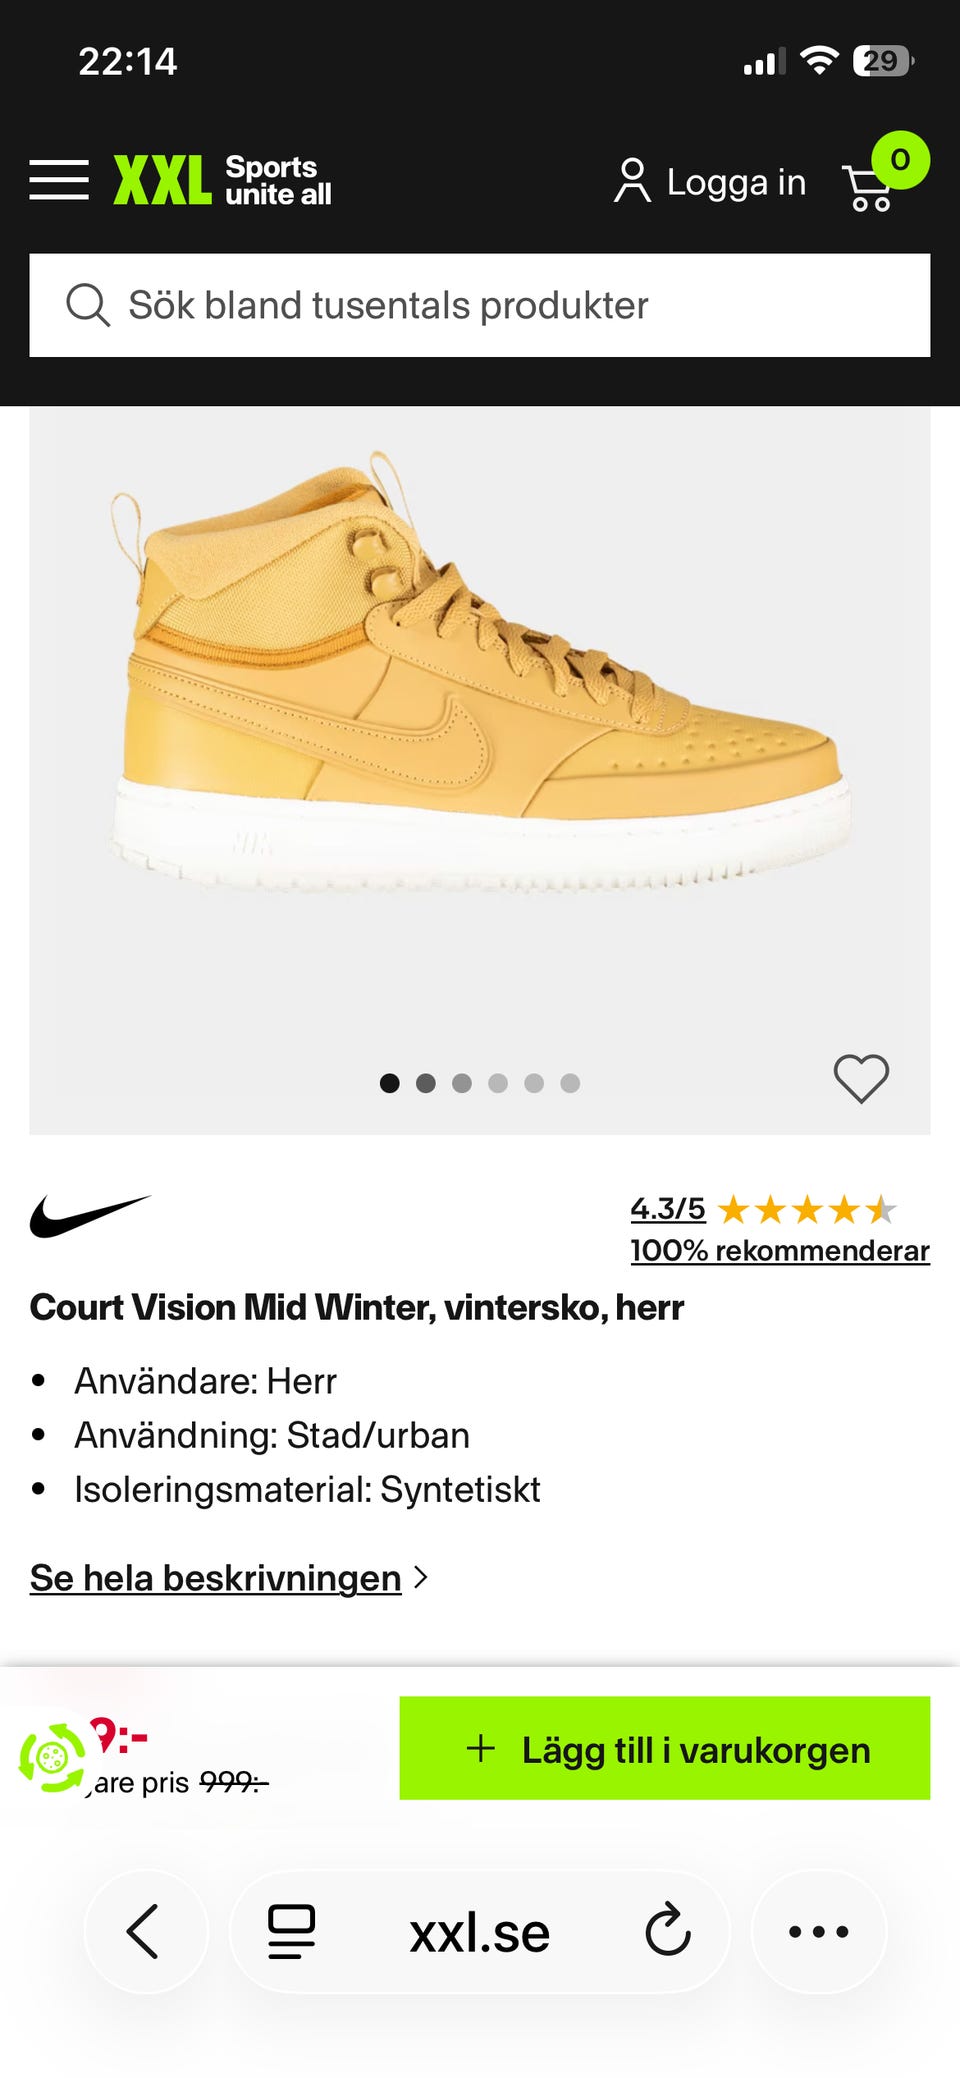Image resolution: width=960 pixels, height=2078 pixels.
Task: Open browser more options menu
Action: click(x=819, y=1931)
